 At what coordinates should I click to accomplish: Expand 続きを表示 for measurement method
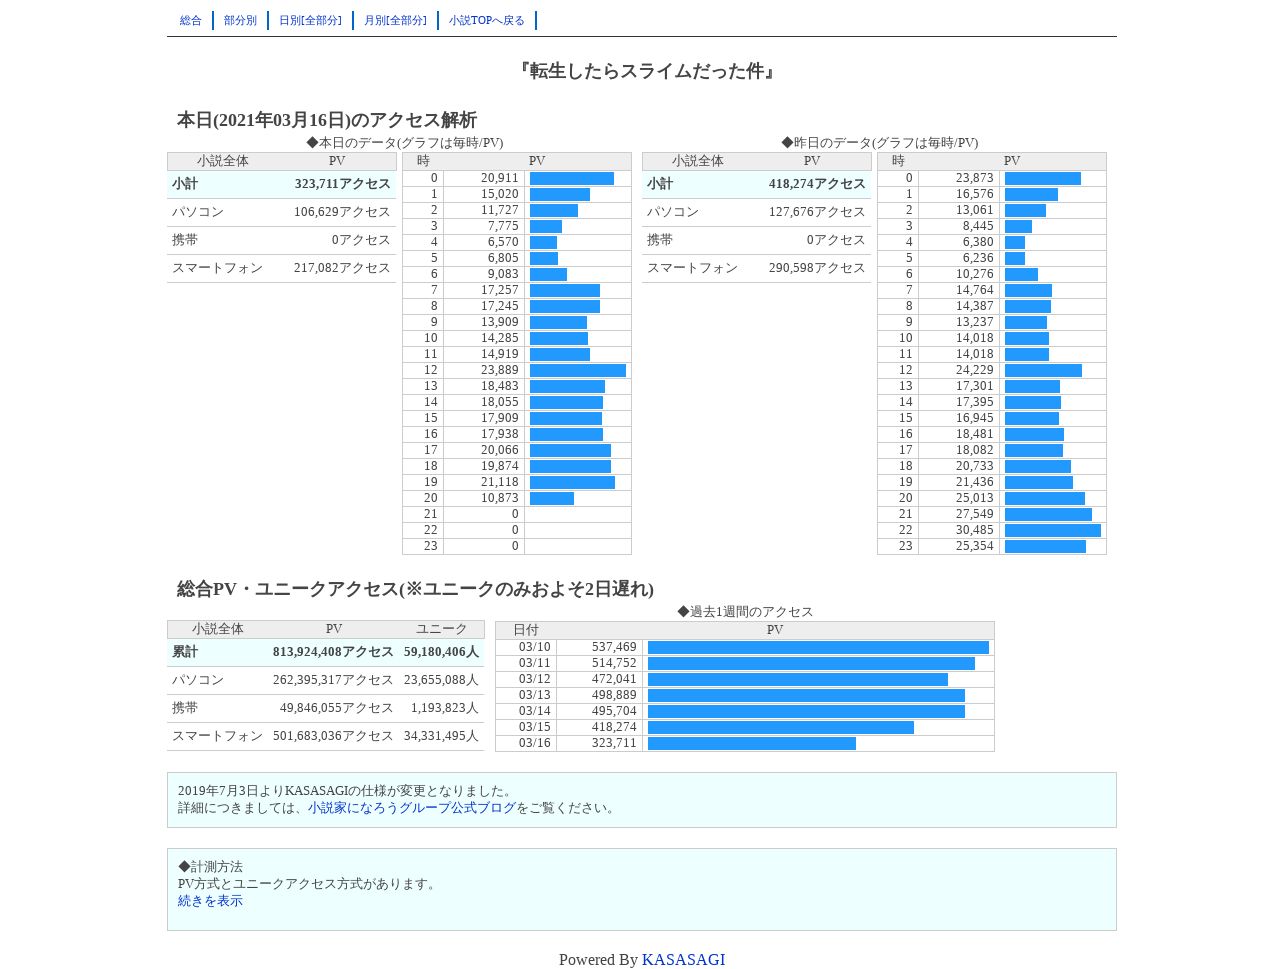point(210,901)
